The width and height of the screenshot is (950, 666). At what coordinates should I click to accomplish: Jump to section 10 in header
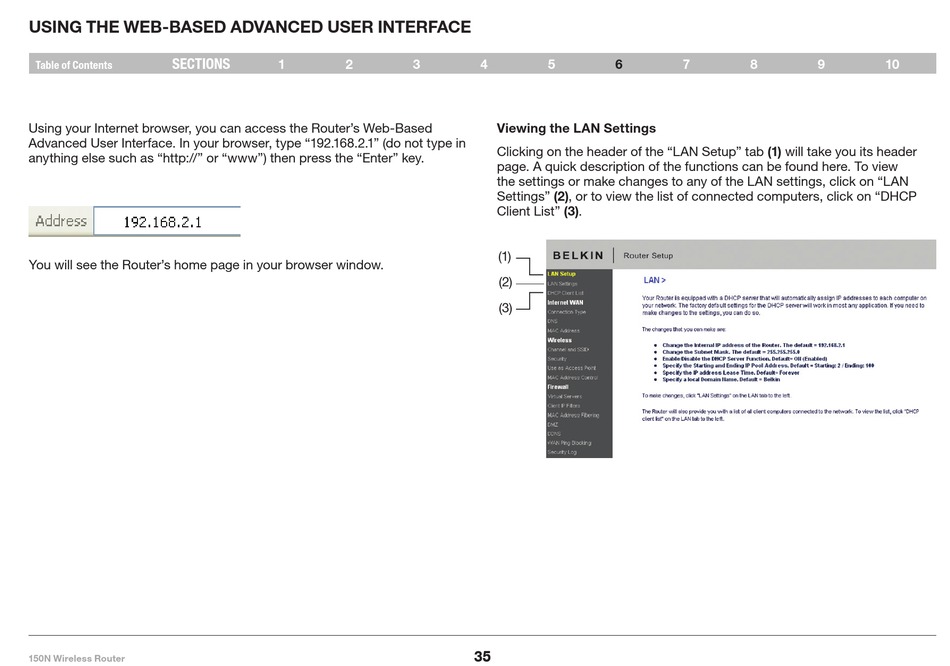892,64
